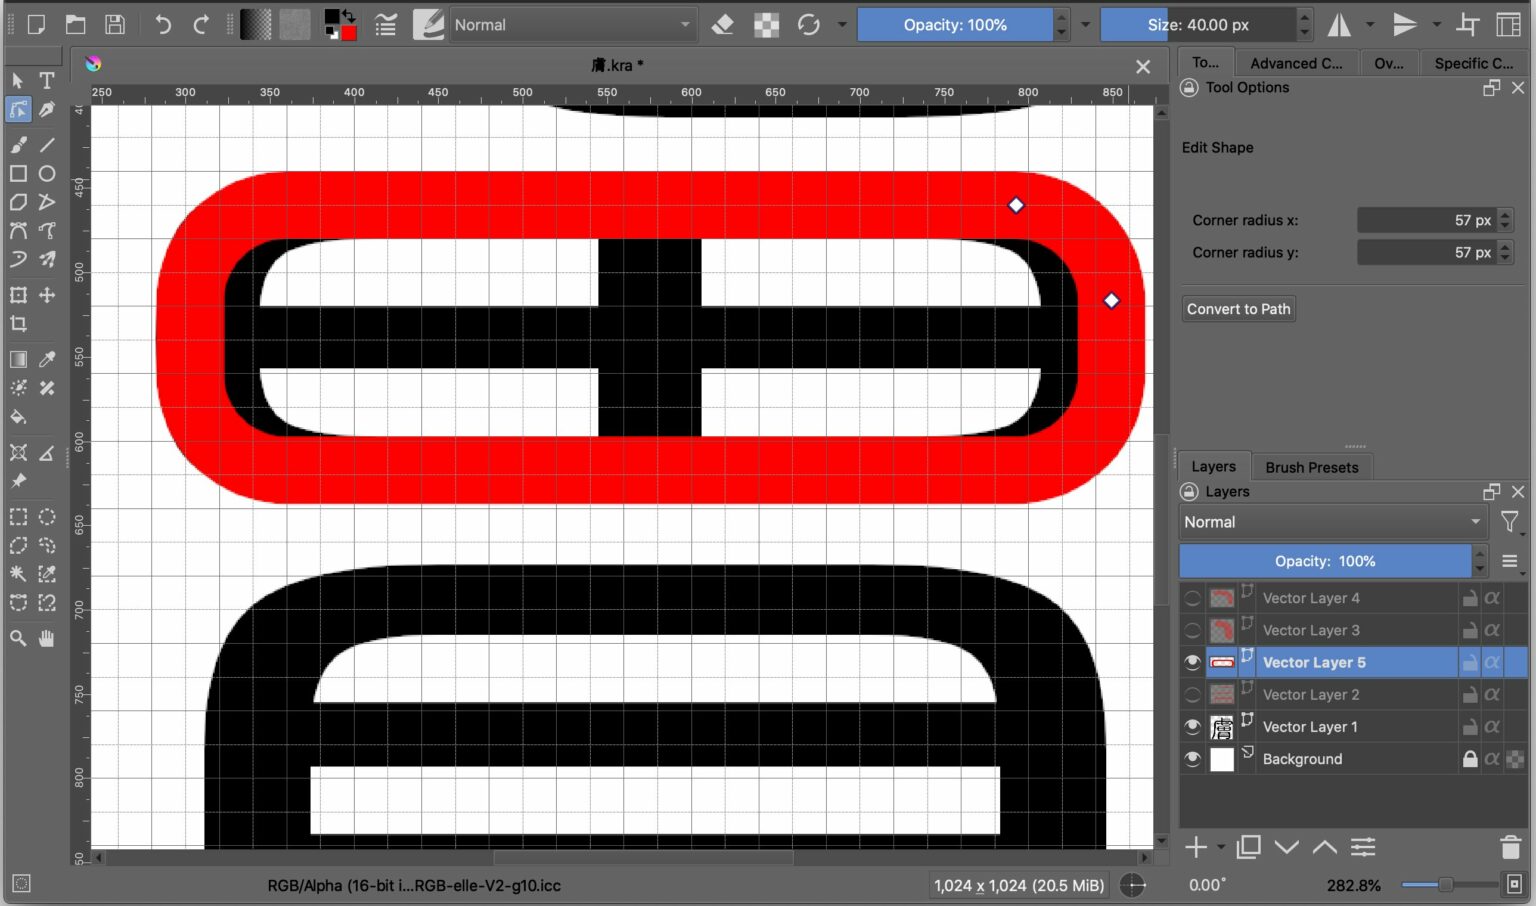Hide Vector Layer 1 visibility
1536x906 pixels.
(1192, 727)
